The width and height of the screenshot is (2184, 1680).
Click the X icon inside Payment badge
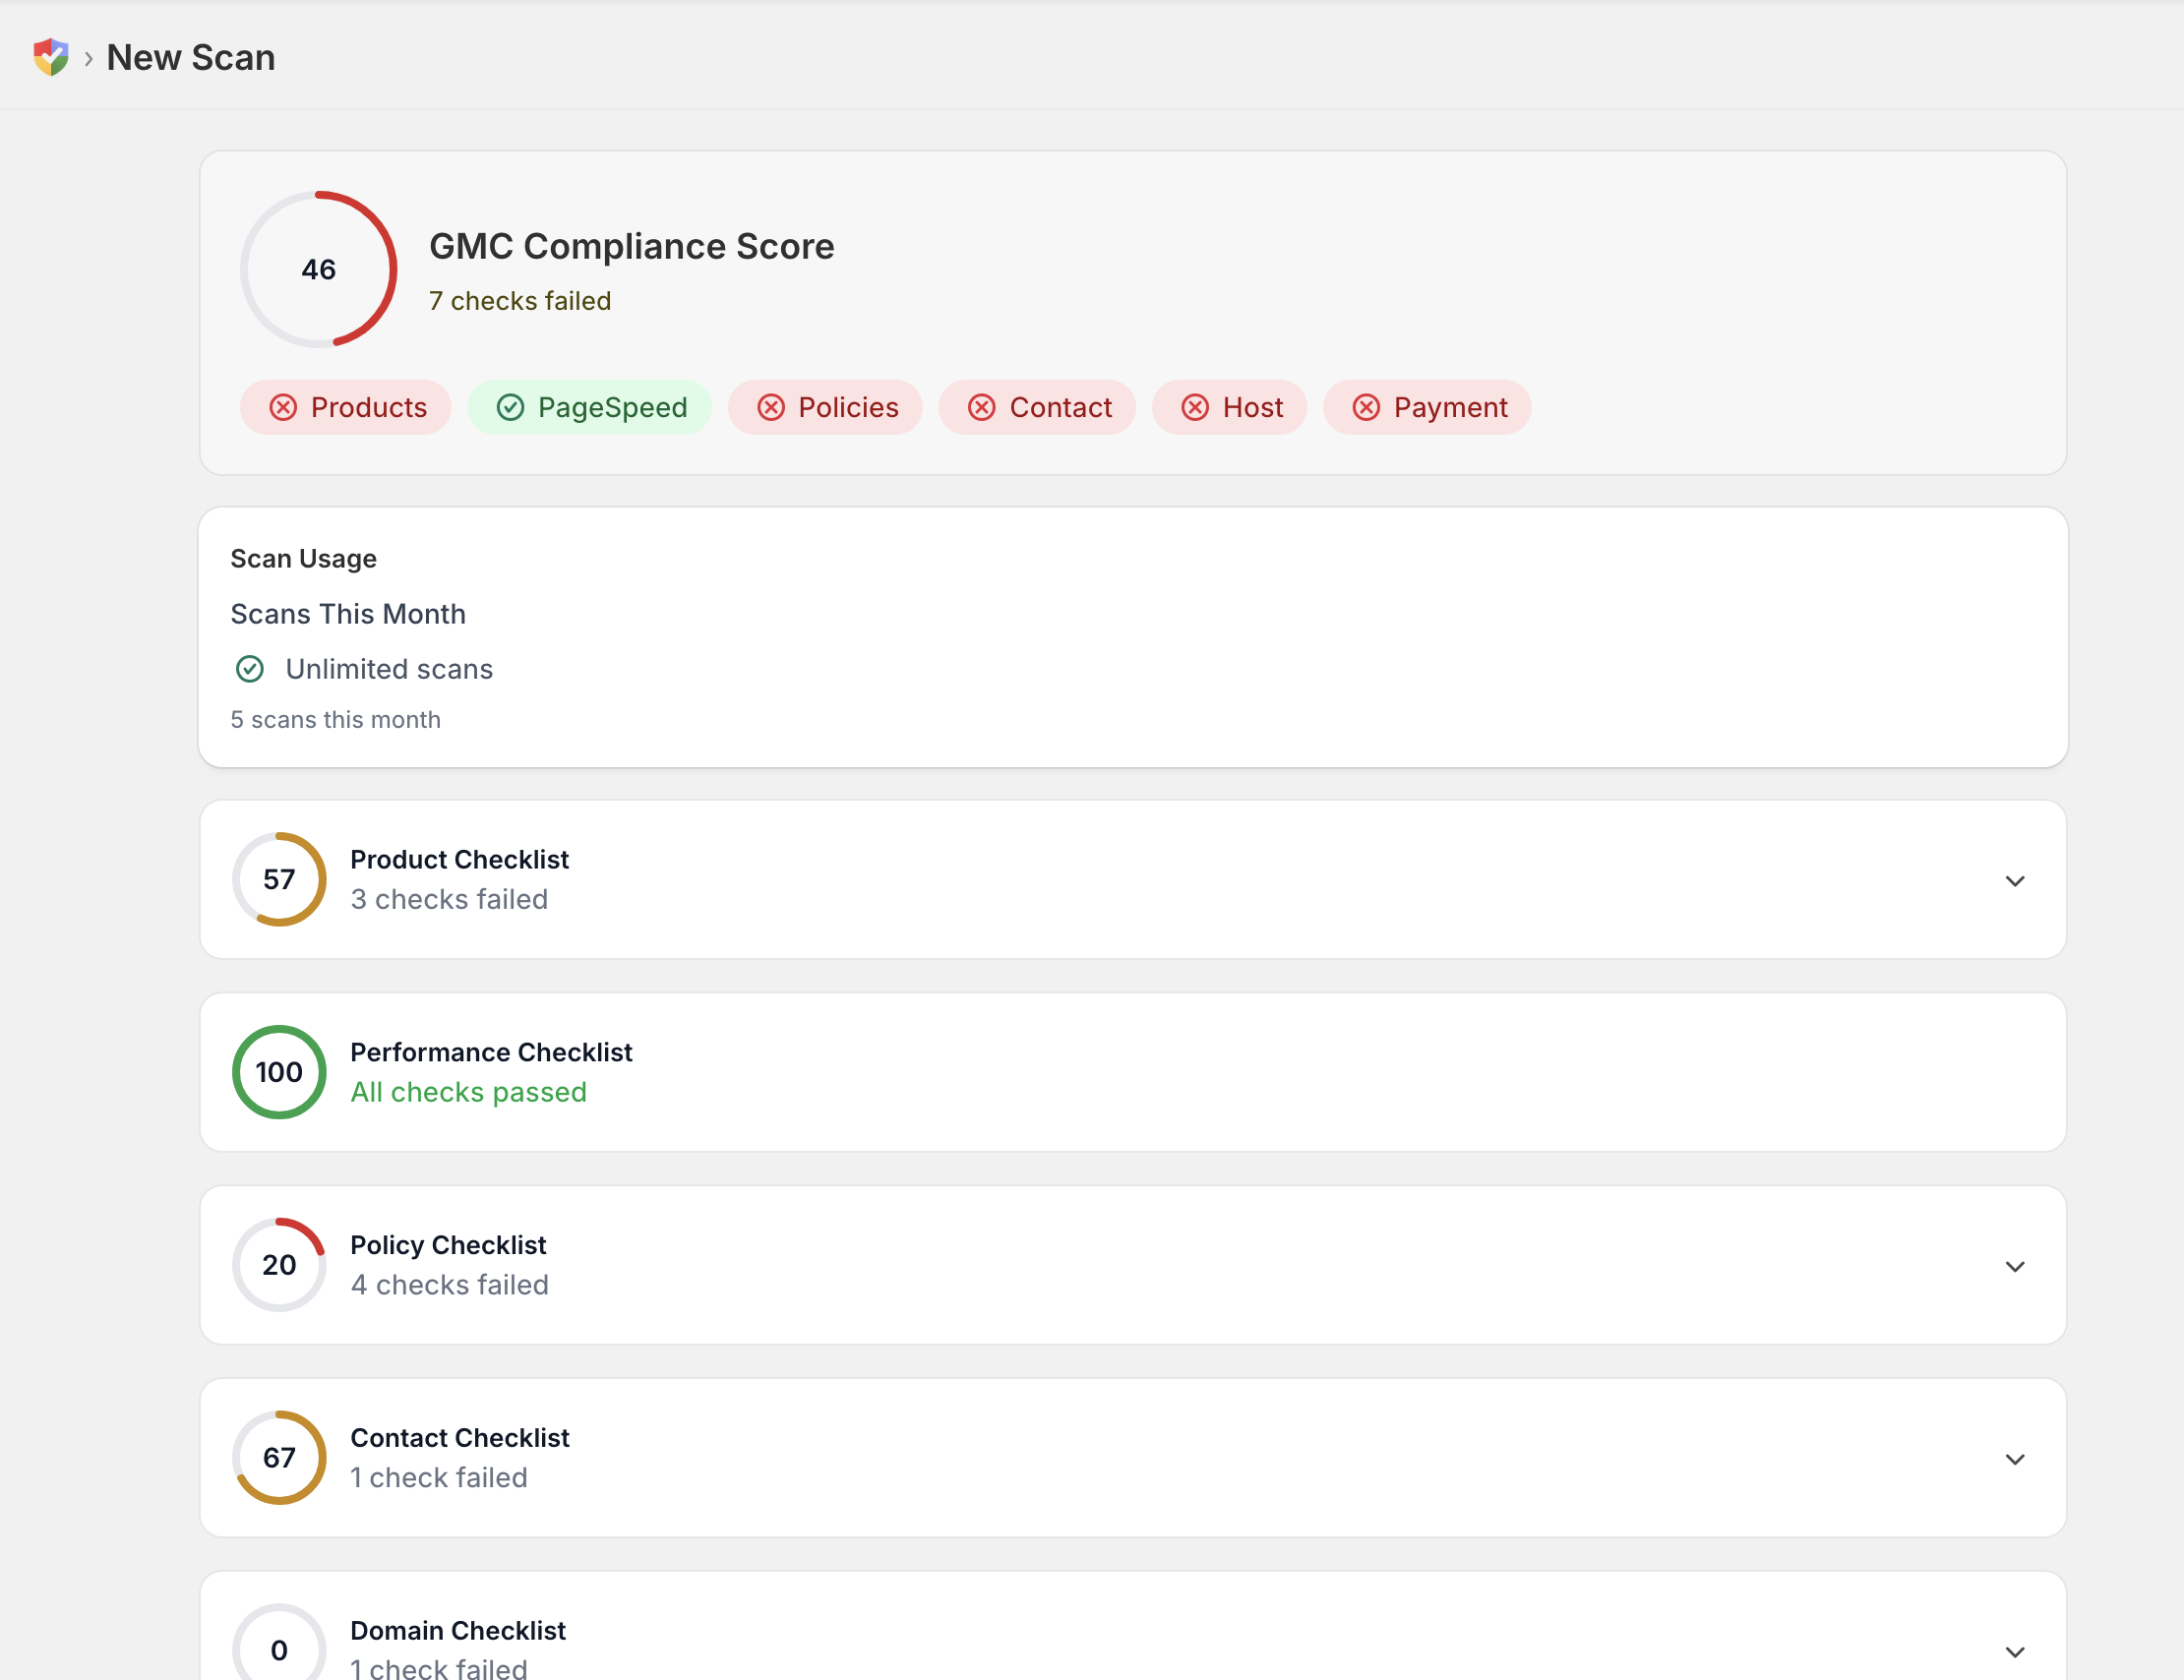[x=1367, y=407]
